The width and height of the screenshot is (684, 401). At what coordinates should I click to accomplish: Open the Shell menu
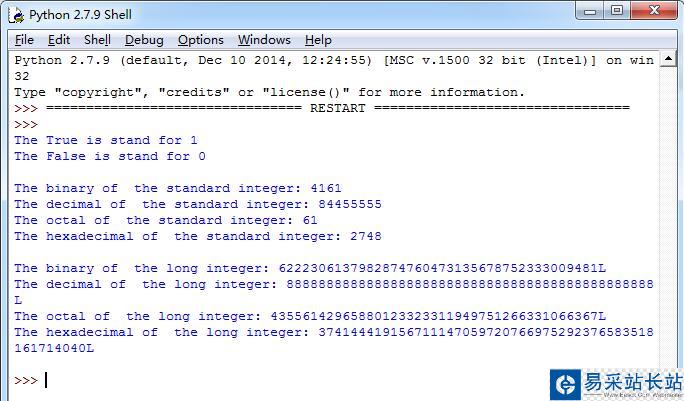tap(97, 40)
